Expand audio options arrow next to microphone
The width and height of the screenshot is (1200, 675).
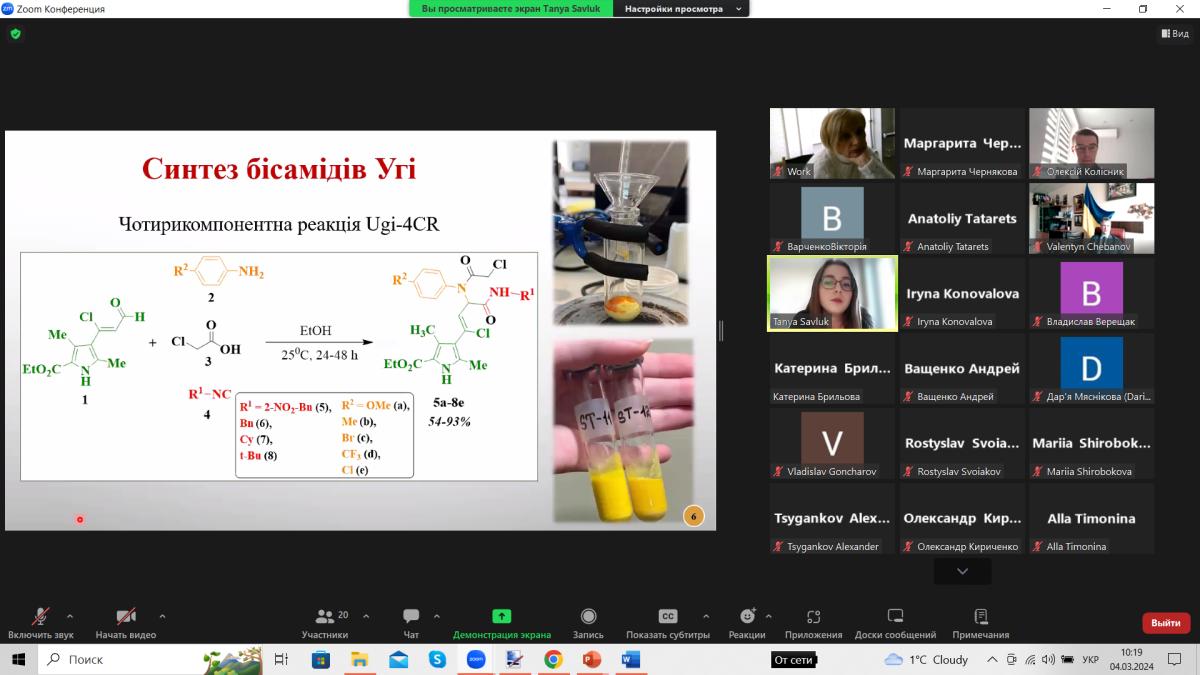click(x=70, y=616)
